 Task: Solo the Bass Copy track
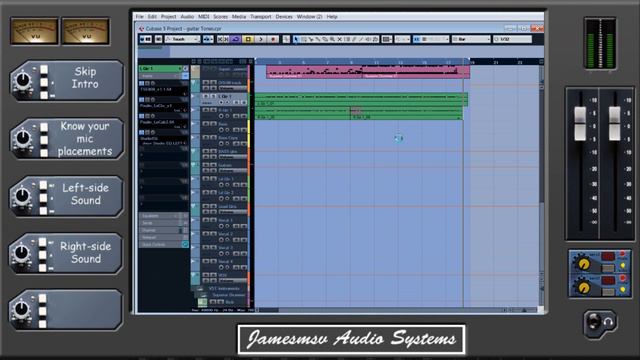(213, 138)
